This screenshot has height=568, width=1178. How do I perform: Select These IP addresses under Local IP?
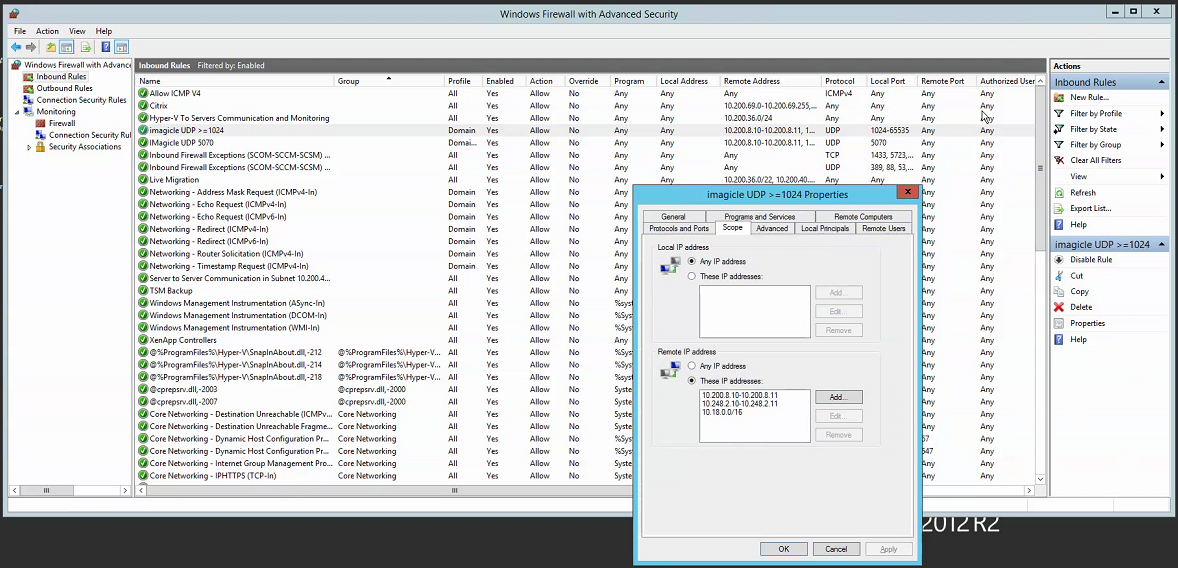(692, 276)
